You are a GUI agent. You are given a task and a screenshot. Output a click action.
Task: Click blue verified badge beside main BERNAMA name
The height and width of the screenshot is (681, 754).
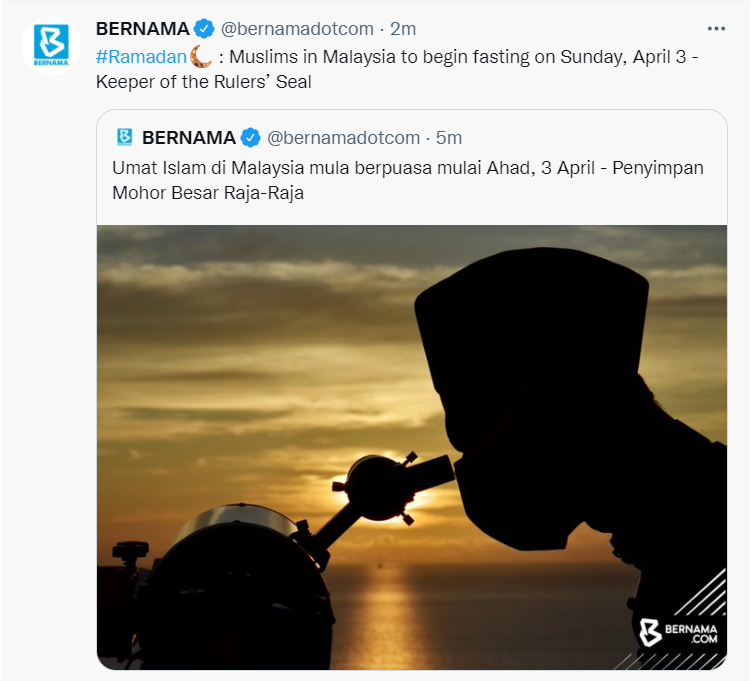coord(204,29)
